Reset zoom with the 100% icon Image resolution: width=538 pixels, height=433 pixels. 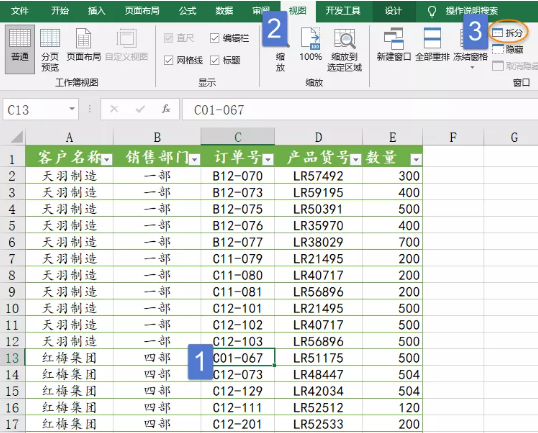(311, 45)
